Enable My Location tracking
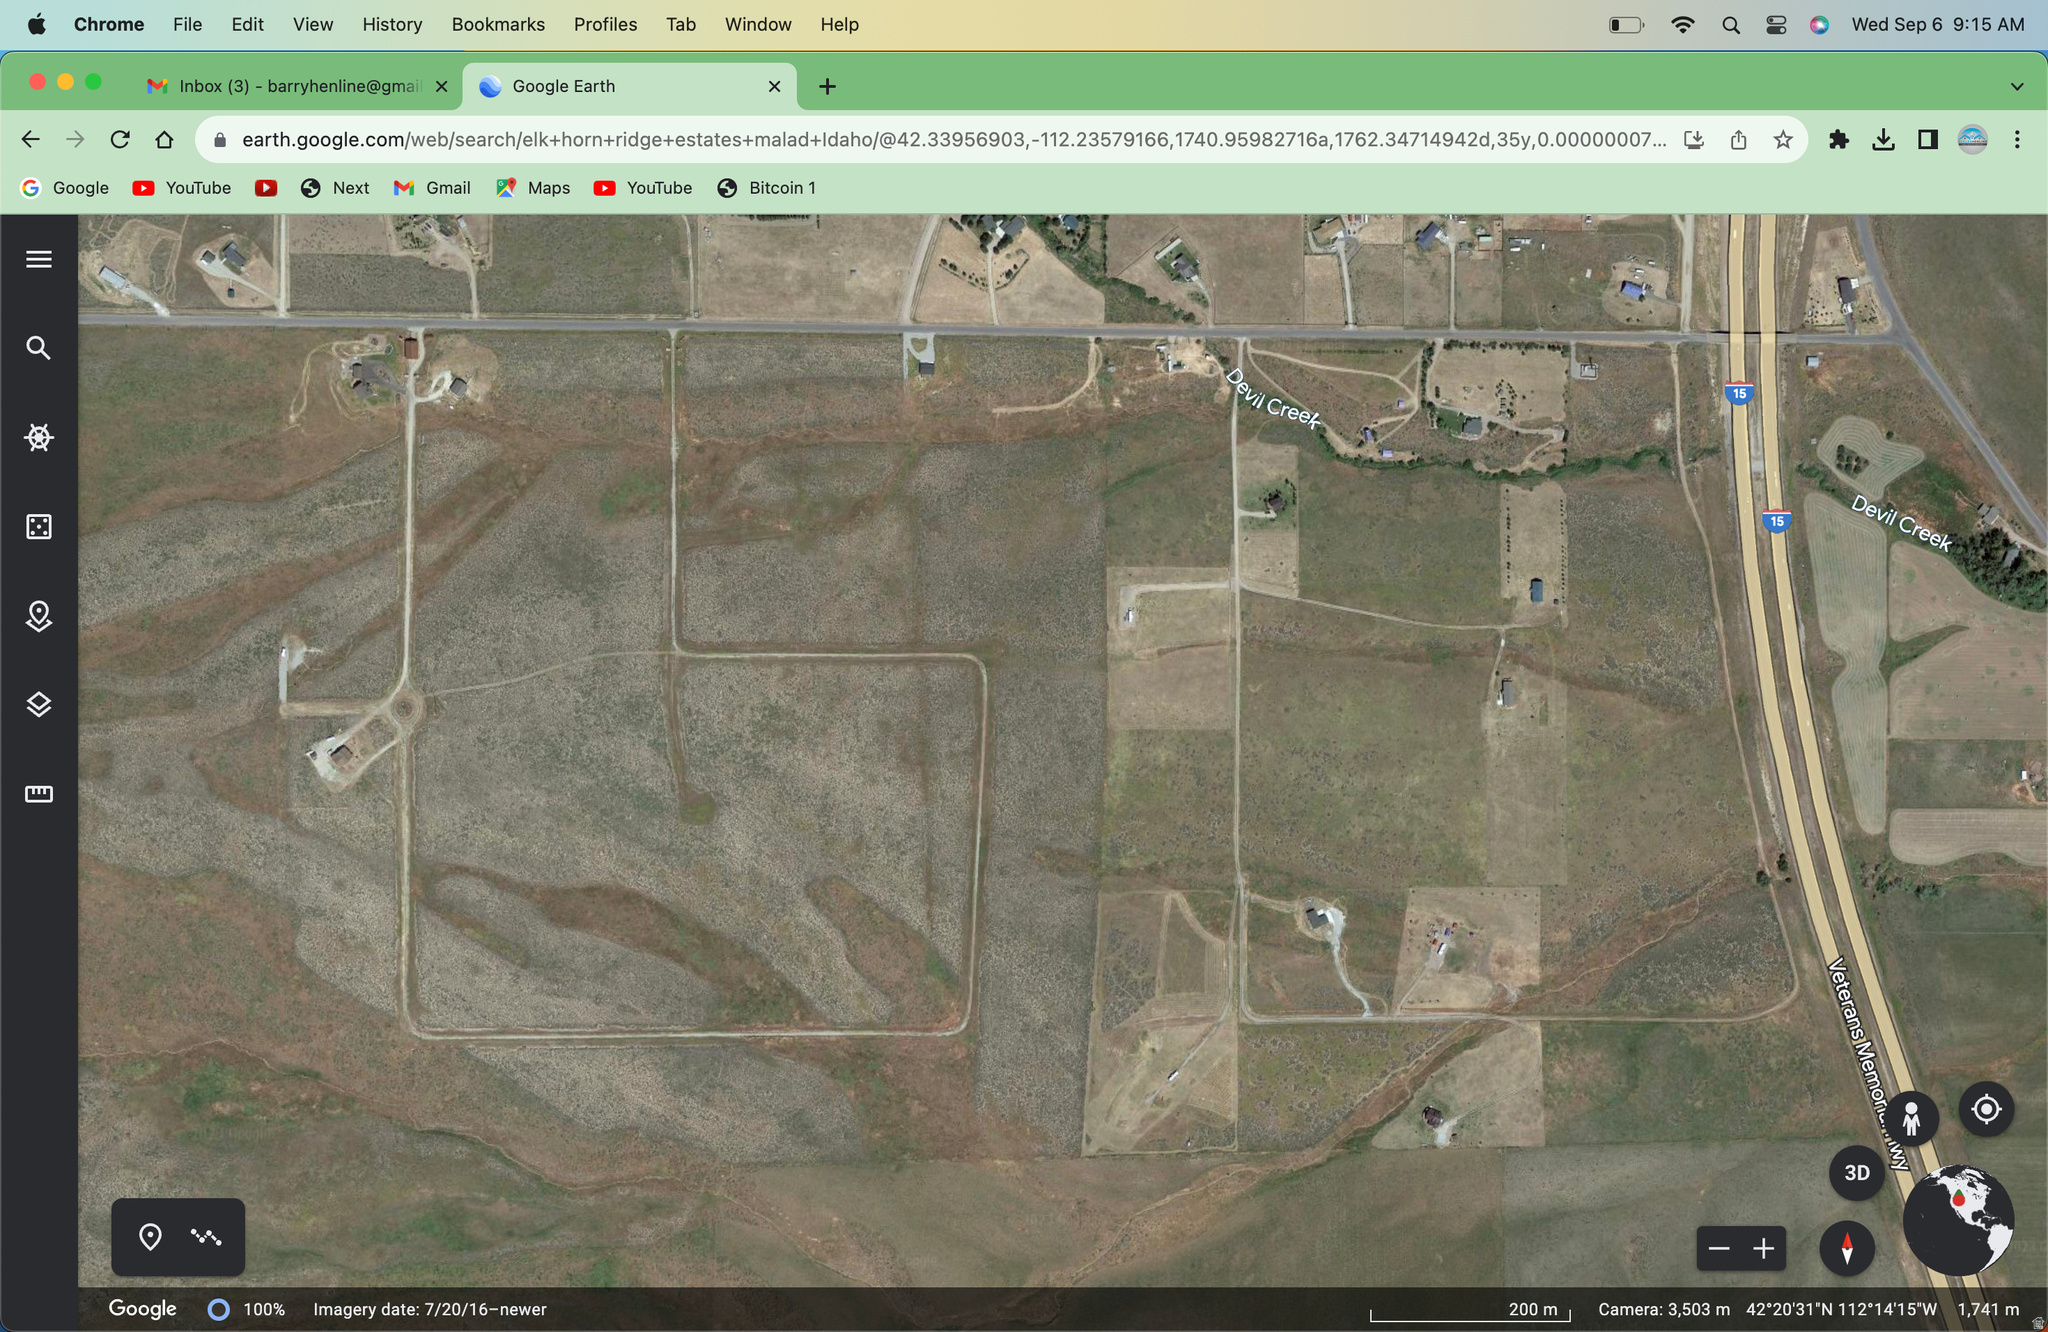The image size is (2048, 1332). point(1985,1108)
